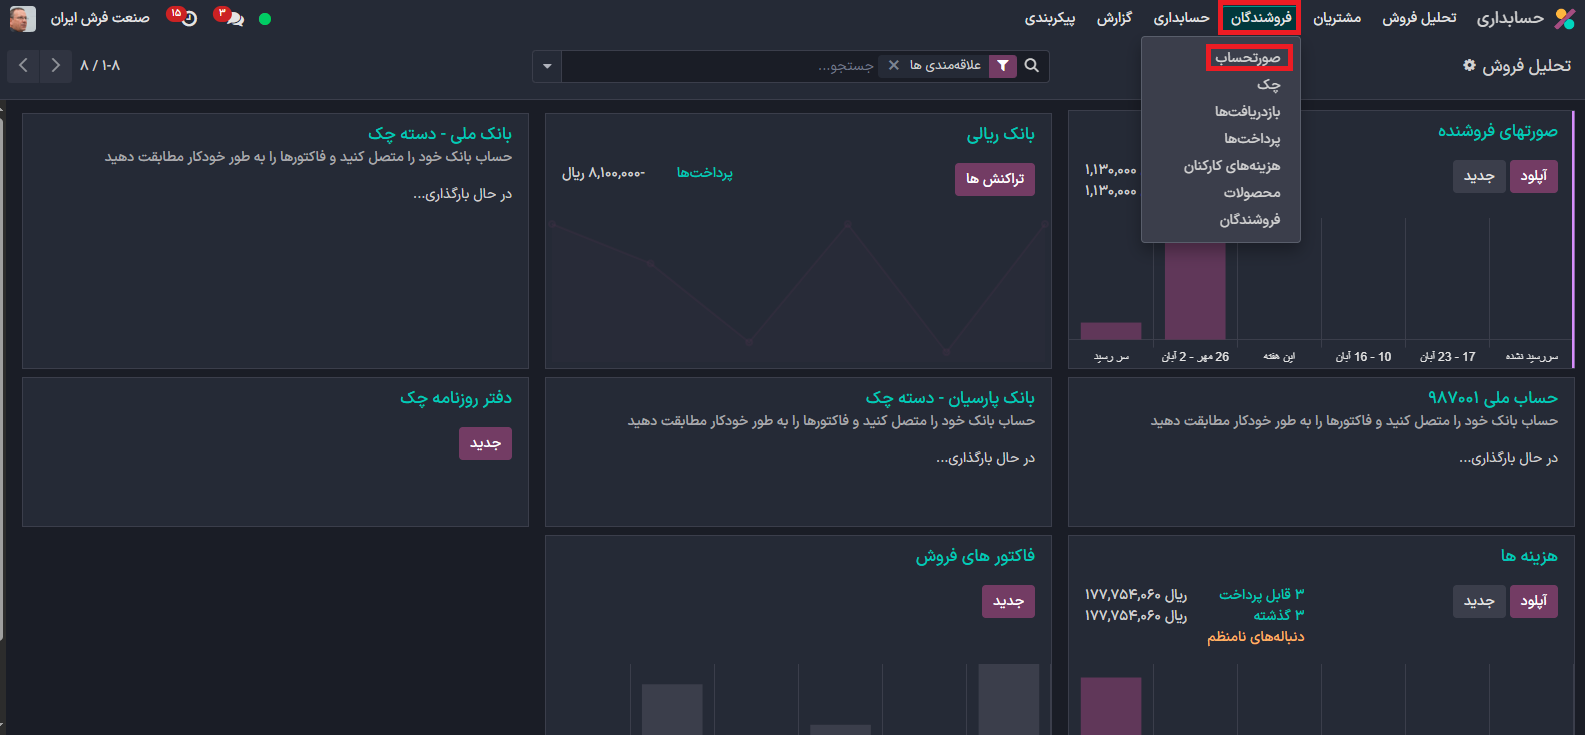Open the دنباله‌های نامنظم link
Screen dimensions: 1585x735
click(x=1255, y=637)
